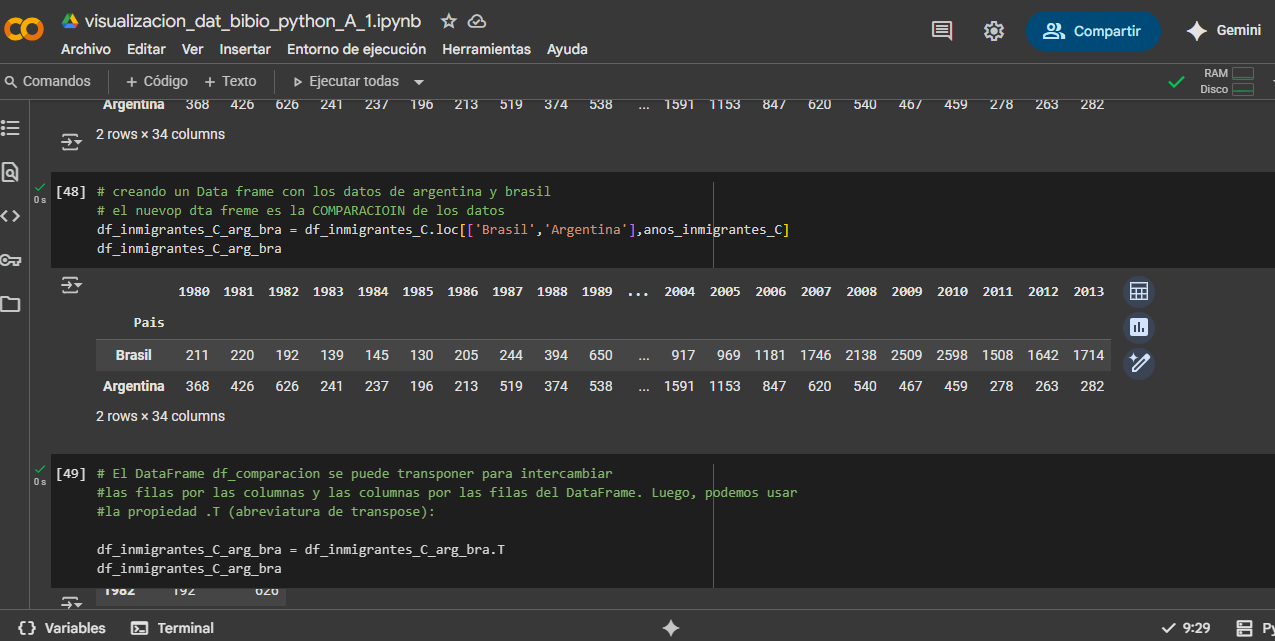
Task: Open the comments panel icon
Action: click(x=942, y=31)
